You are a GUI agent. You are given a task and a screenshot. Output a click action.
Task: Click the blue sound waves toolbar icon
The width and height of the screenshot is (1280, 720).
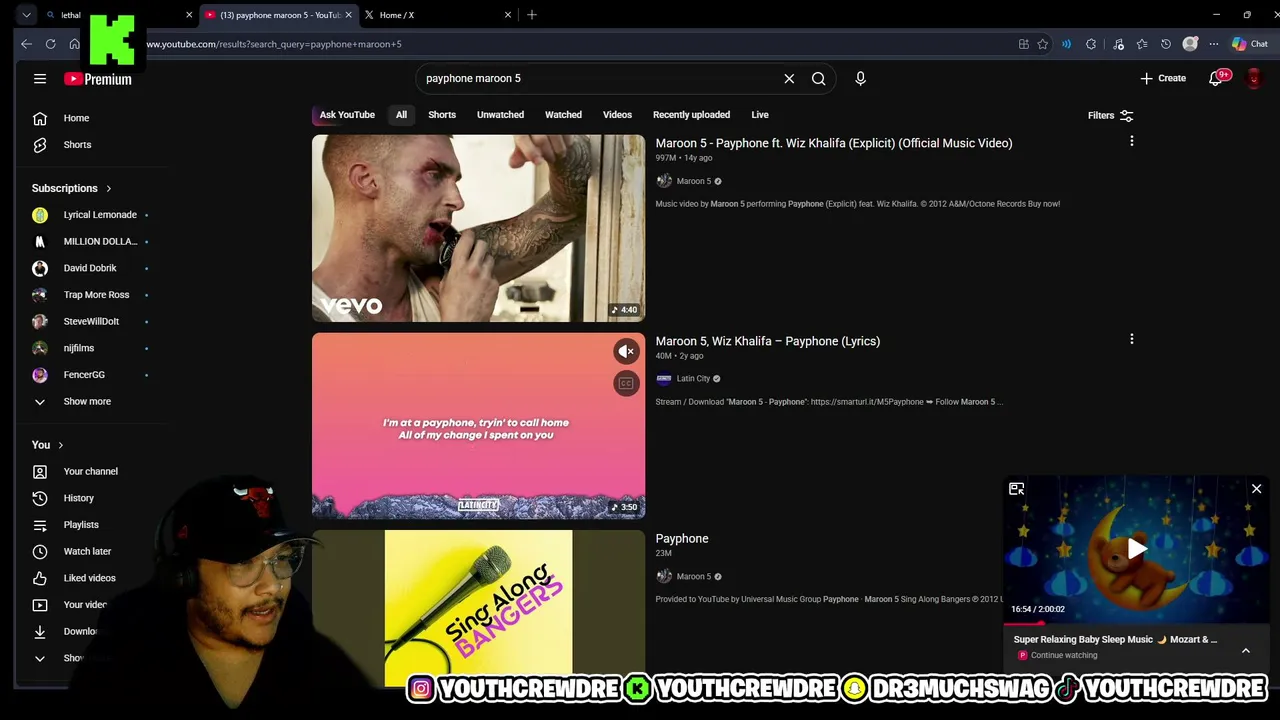coord(1066,44)
